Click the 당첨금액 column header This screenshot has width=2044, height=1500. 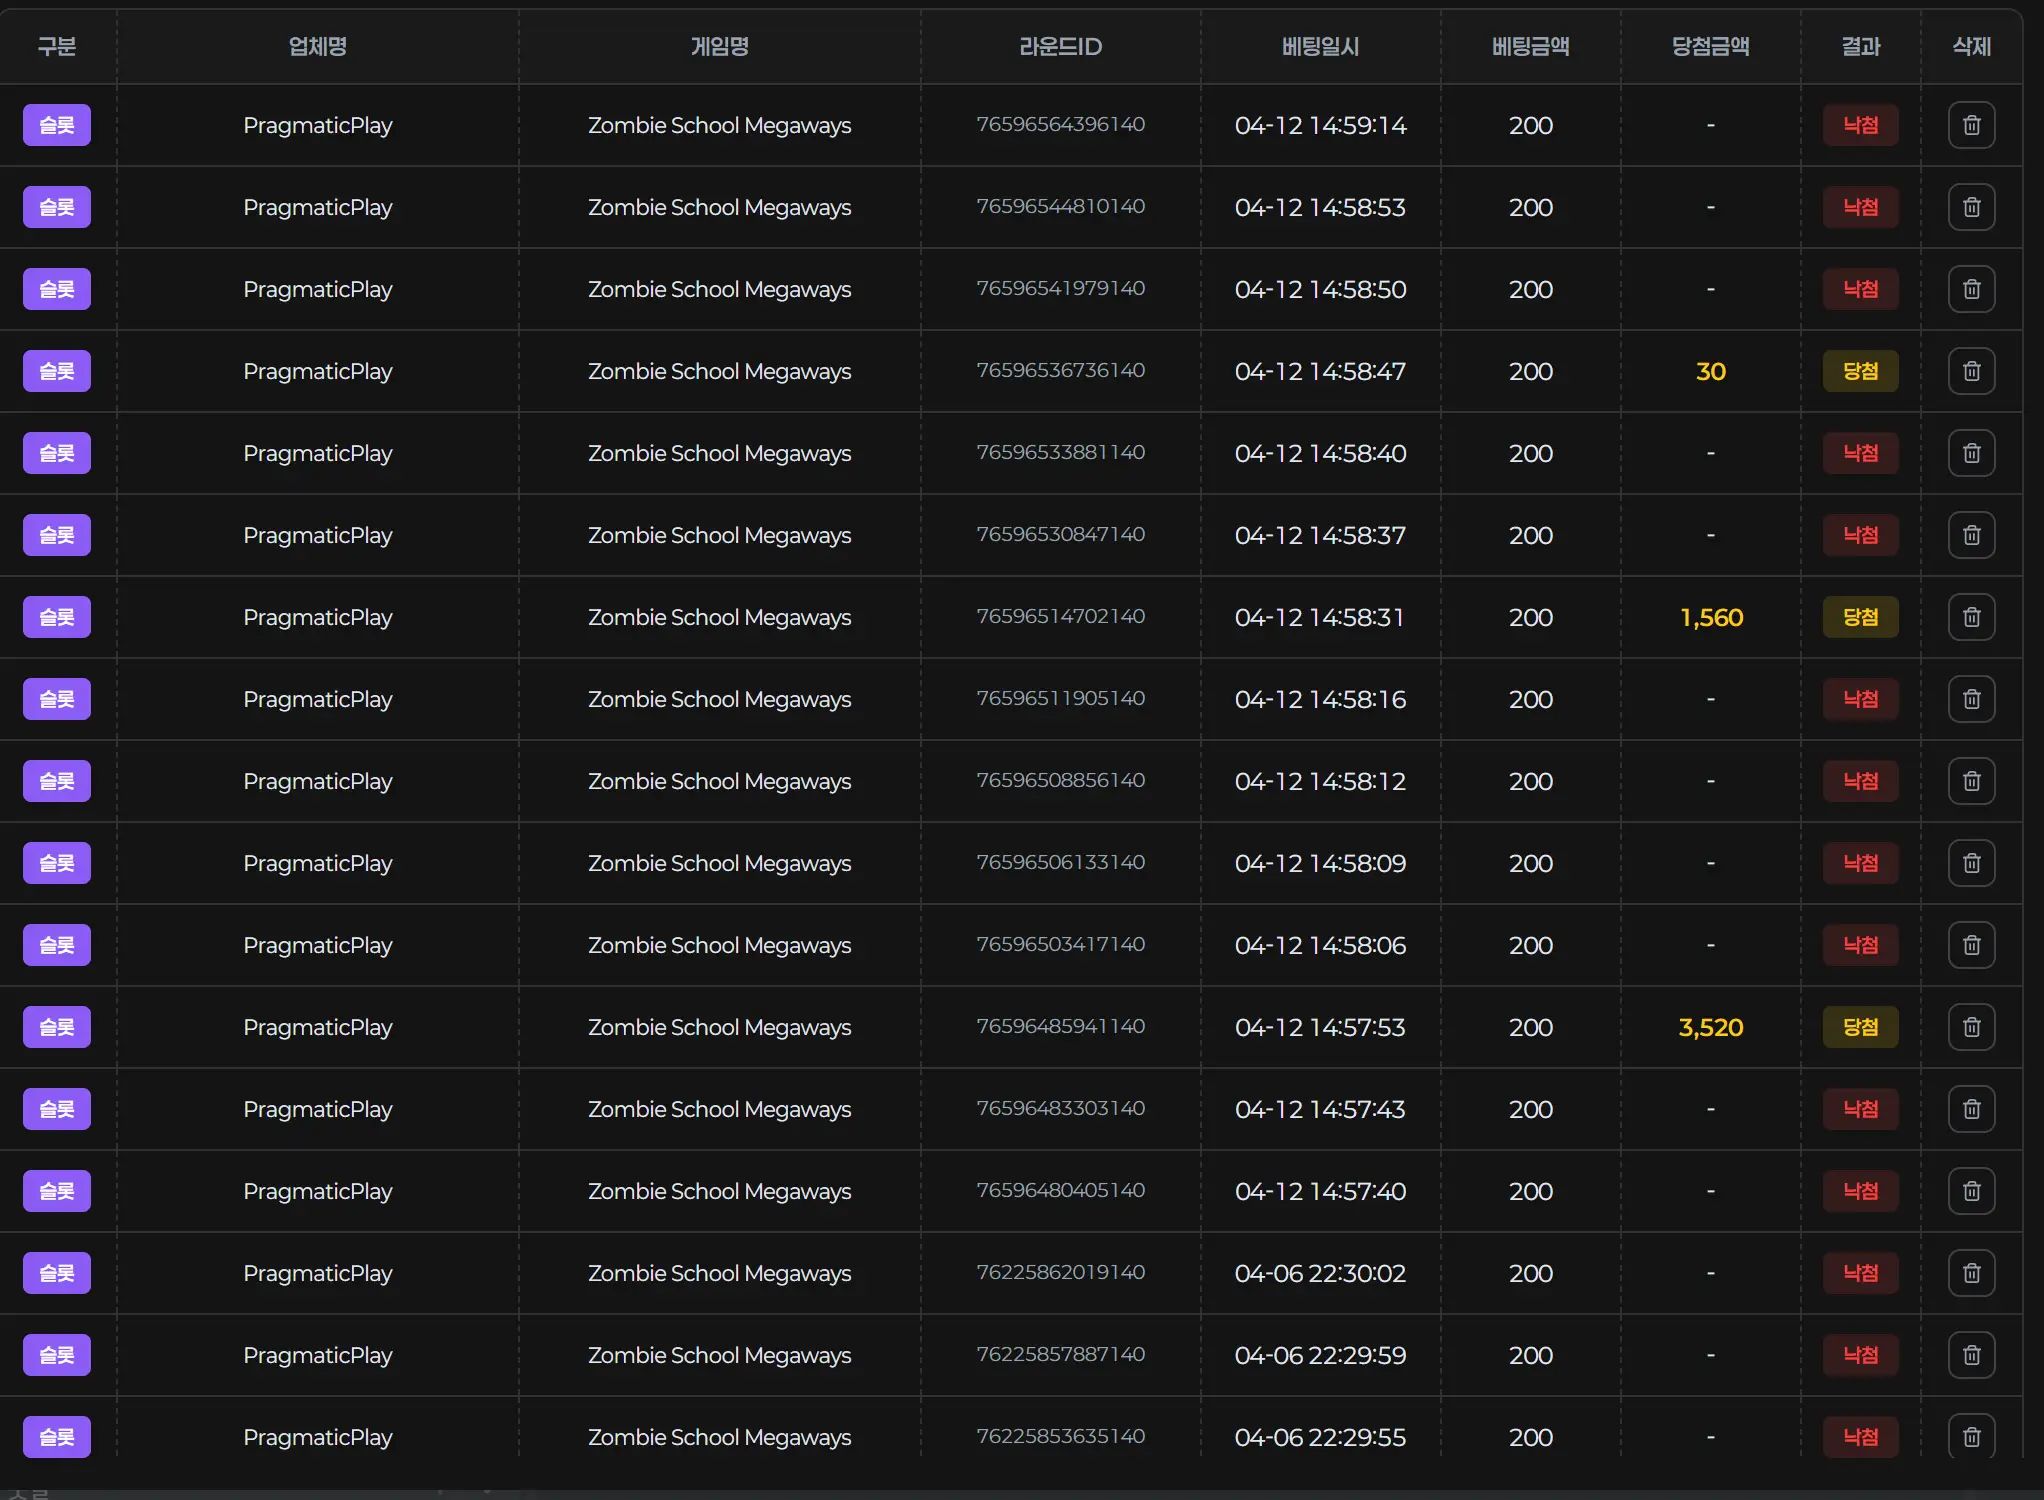(1710, 46)
